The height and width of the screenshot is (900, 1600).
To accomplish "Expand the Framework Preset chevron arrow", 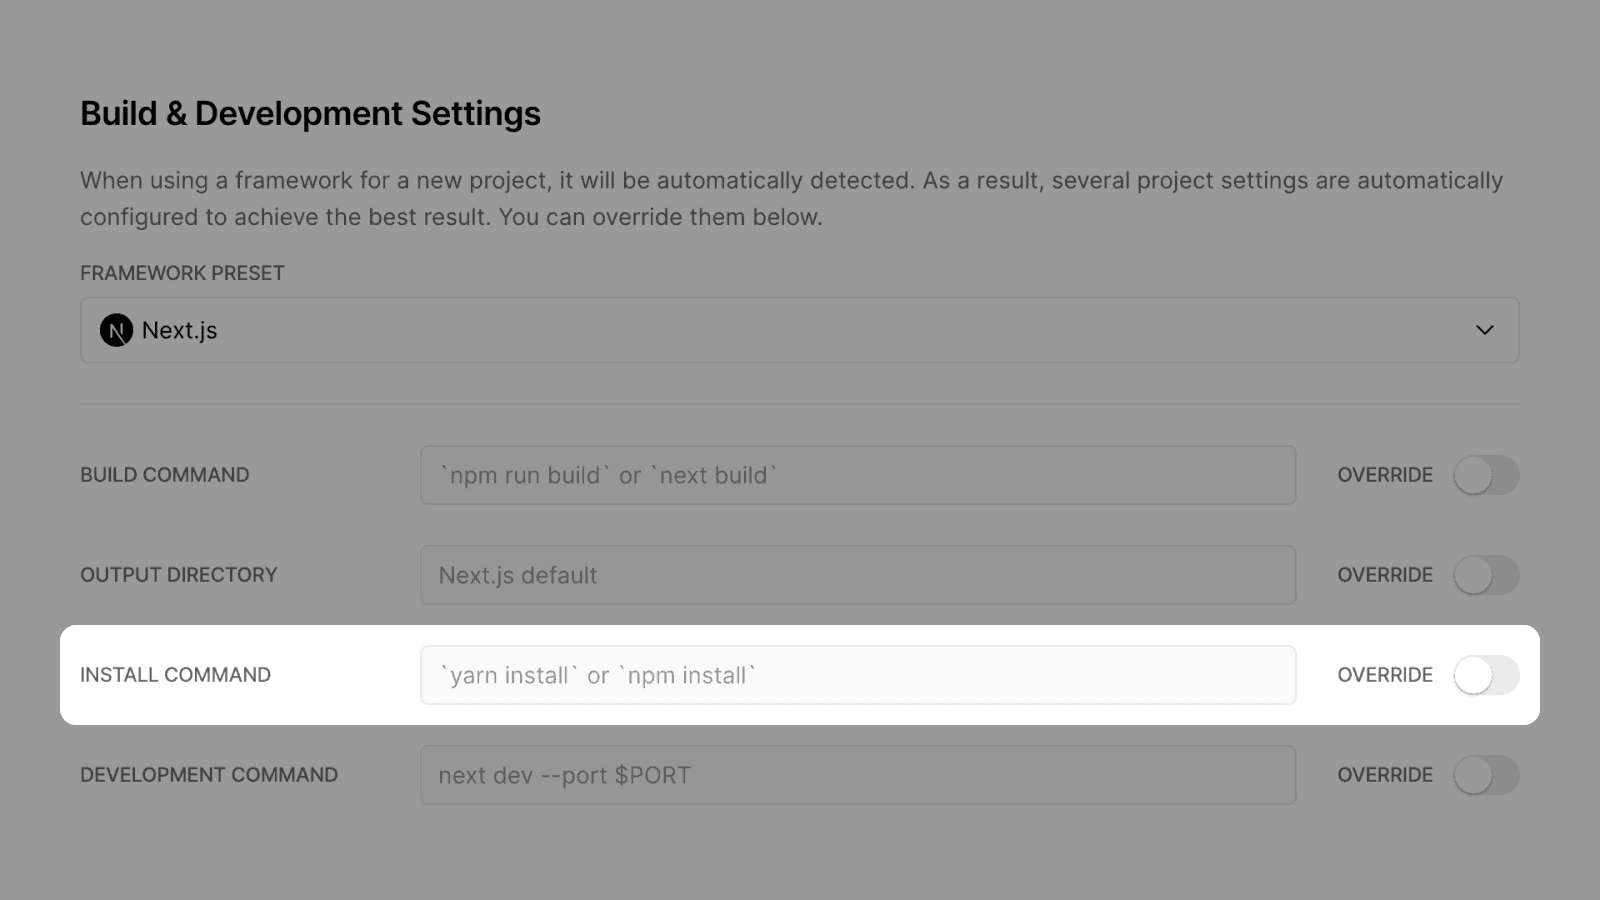I will click(x=1485, y=330).
